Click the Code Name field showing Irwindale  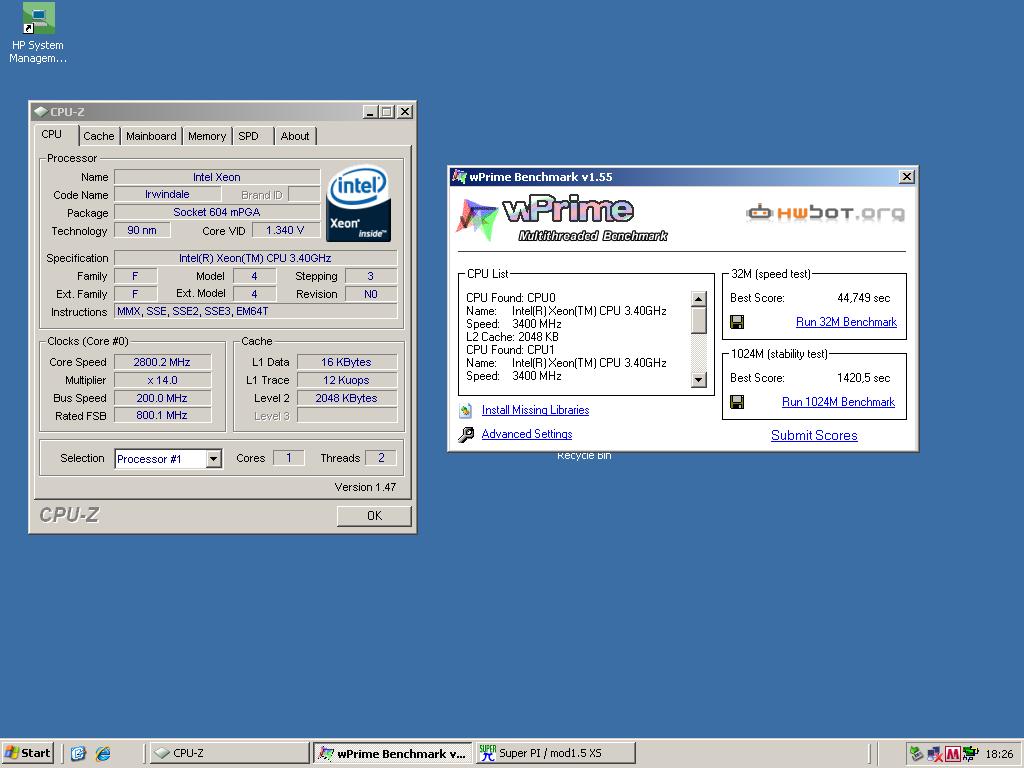(x=167, y=194)
